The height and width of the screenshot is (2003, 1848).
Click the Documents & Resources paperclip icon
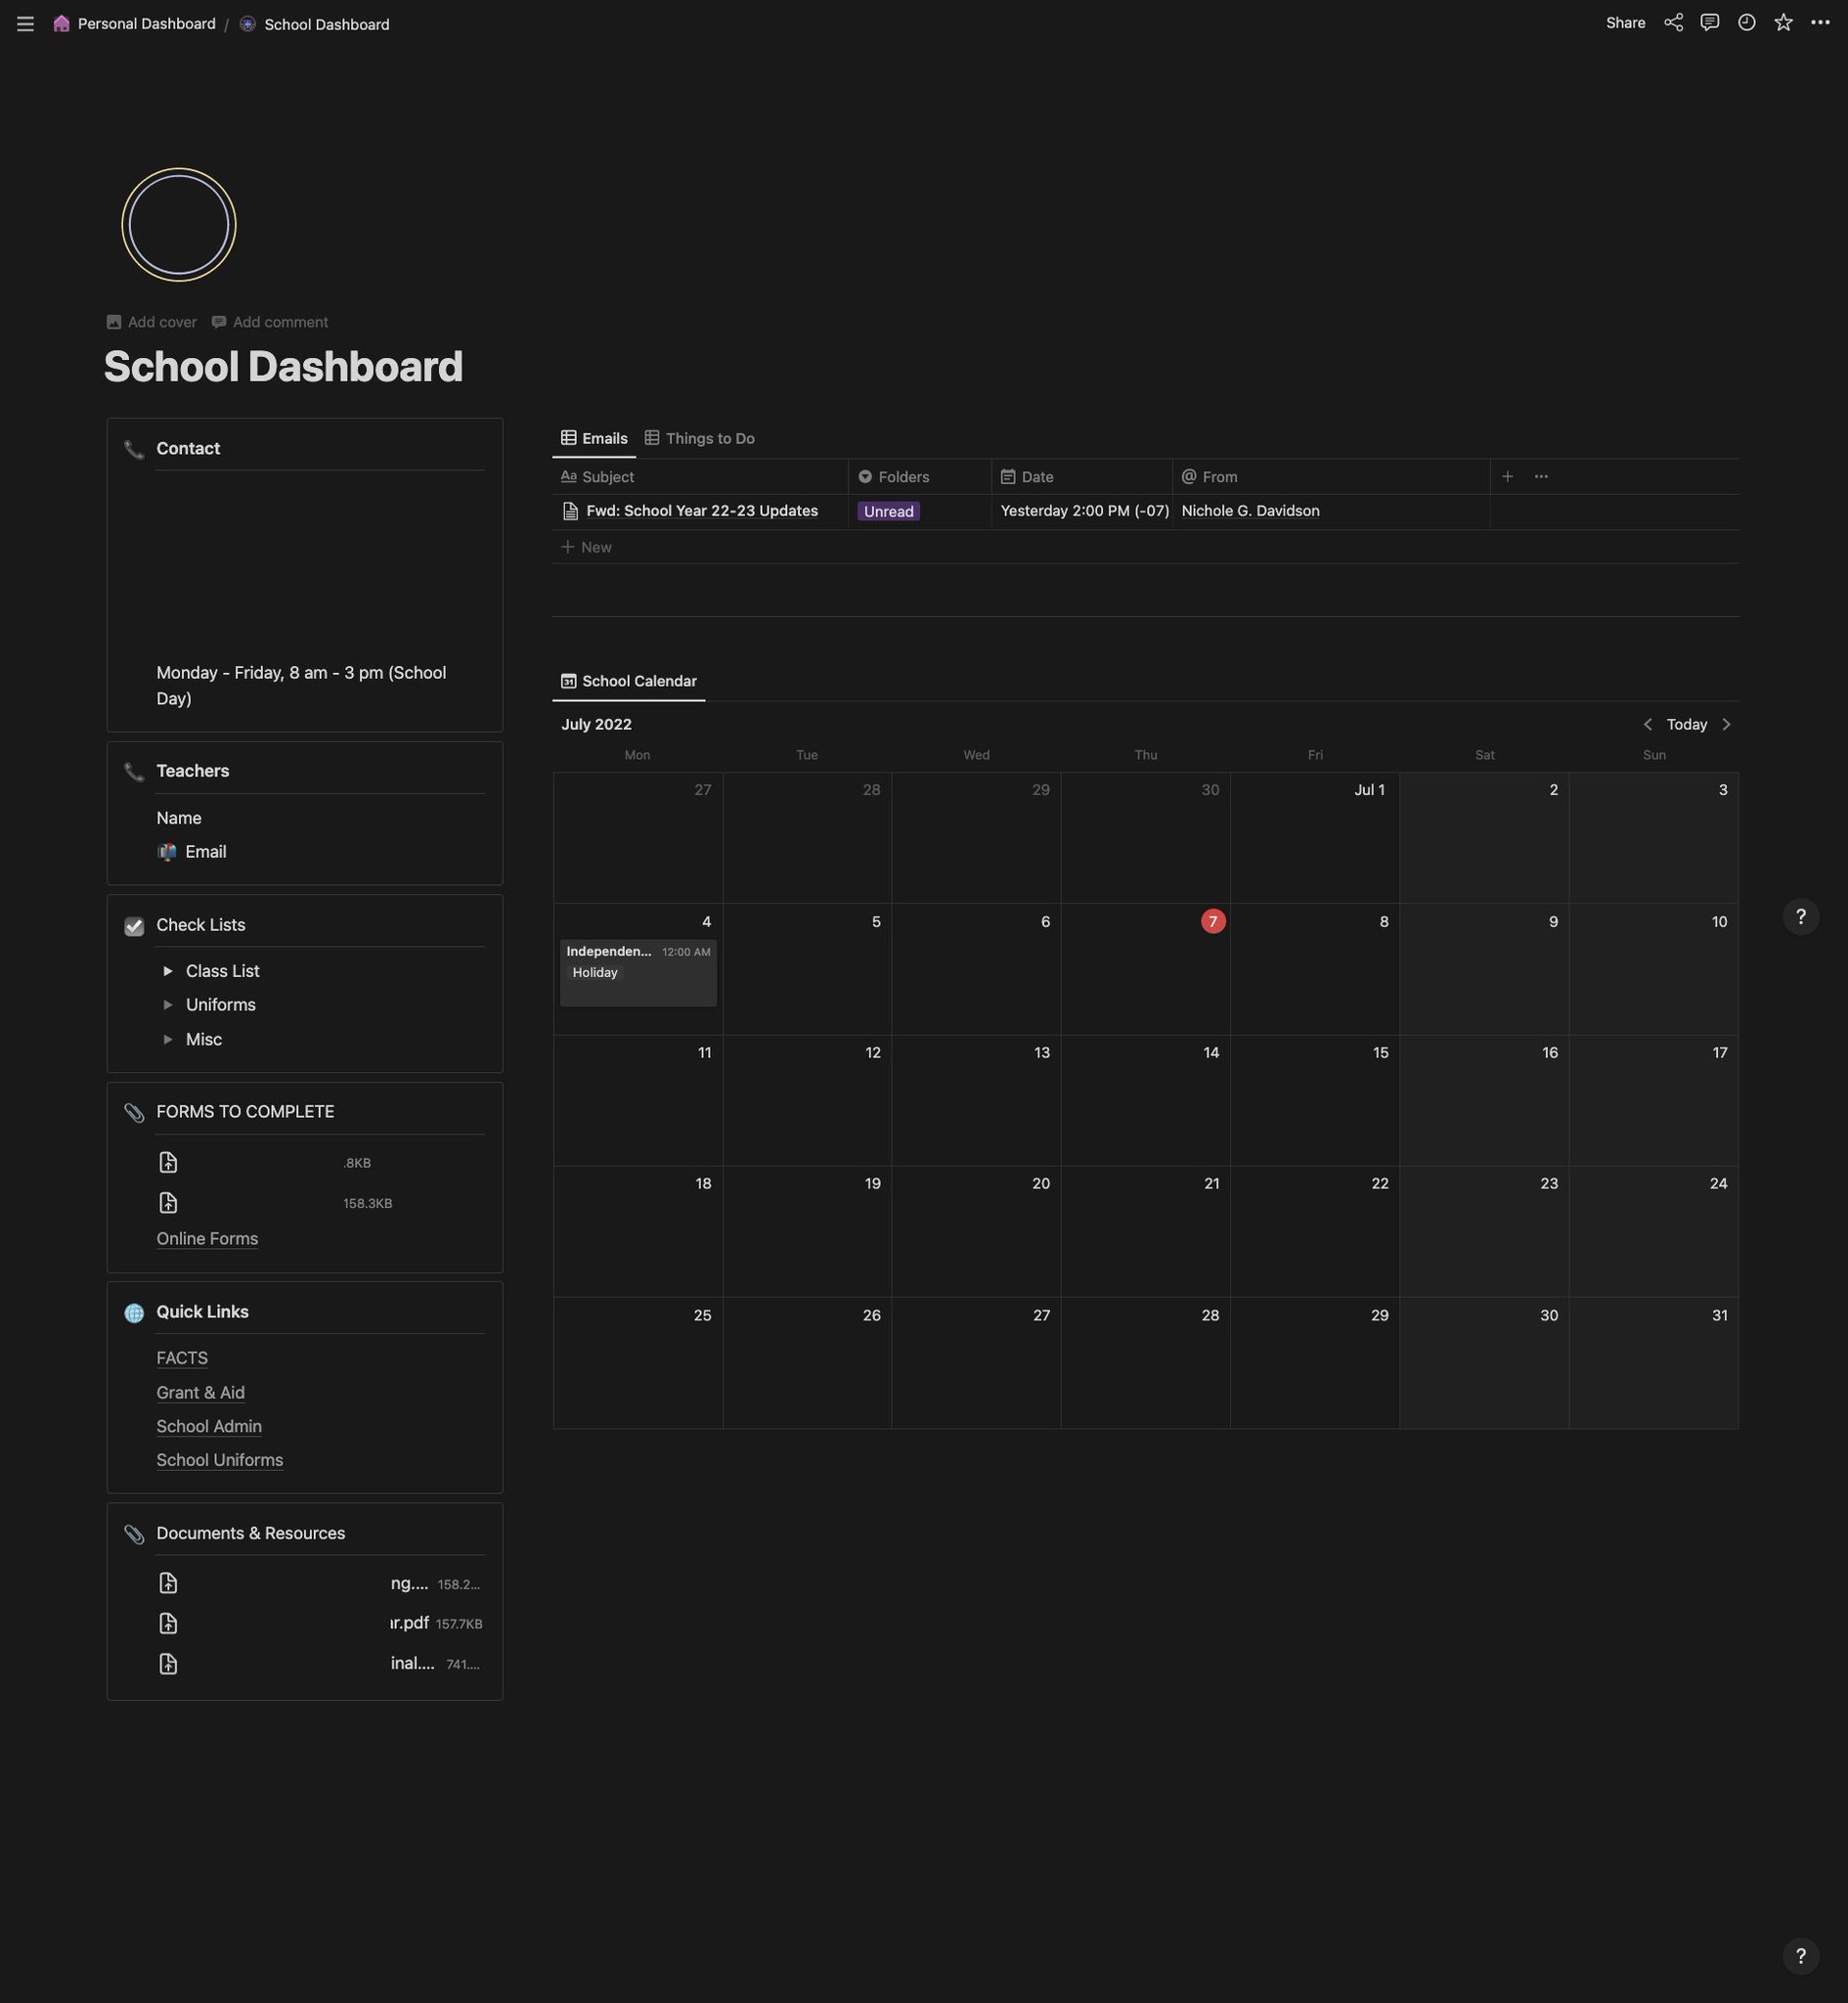pos(134,1535)
